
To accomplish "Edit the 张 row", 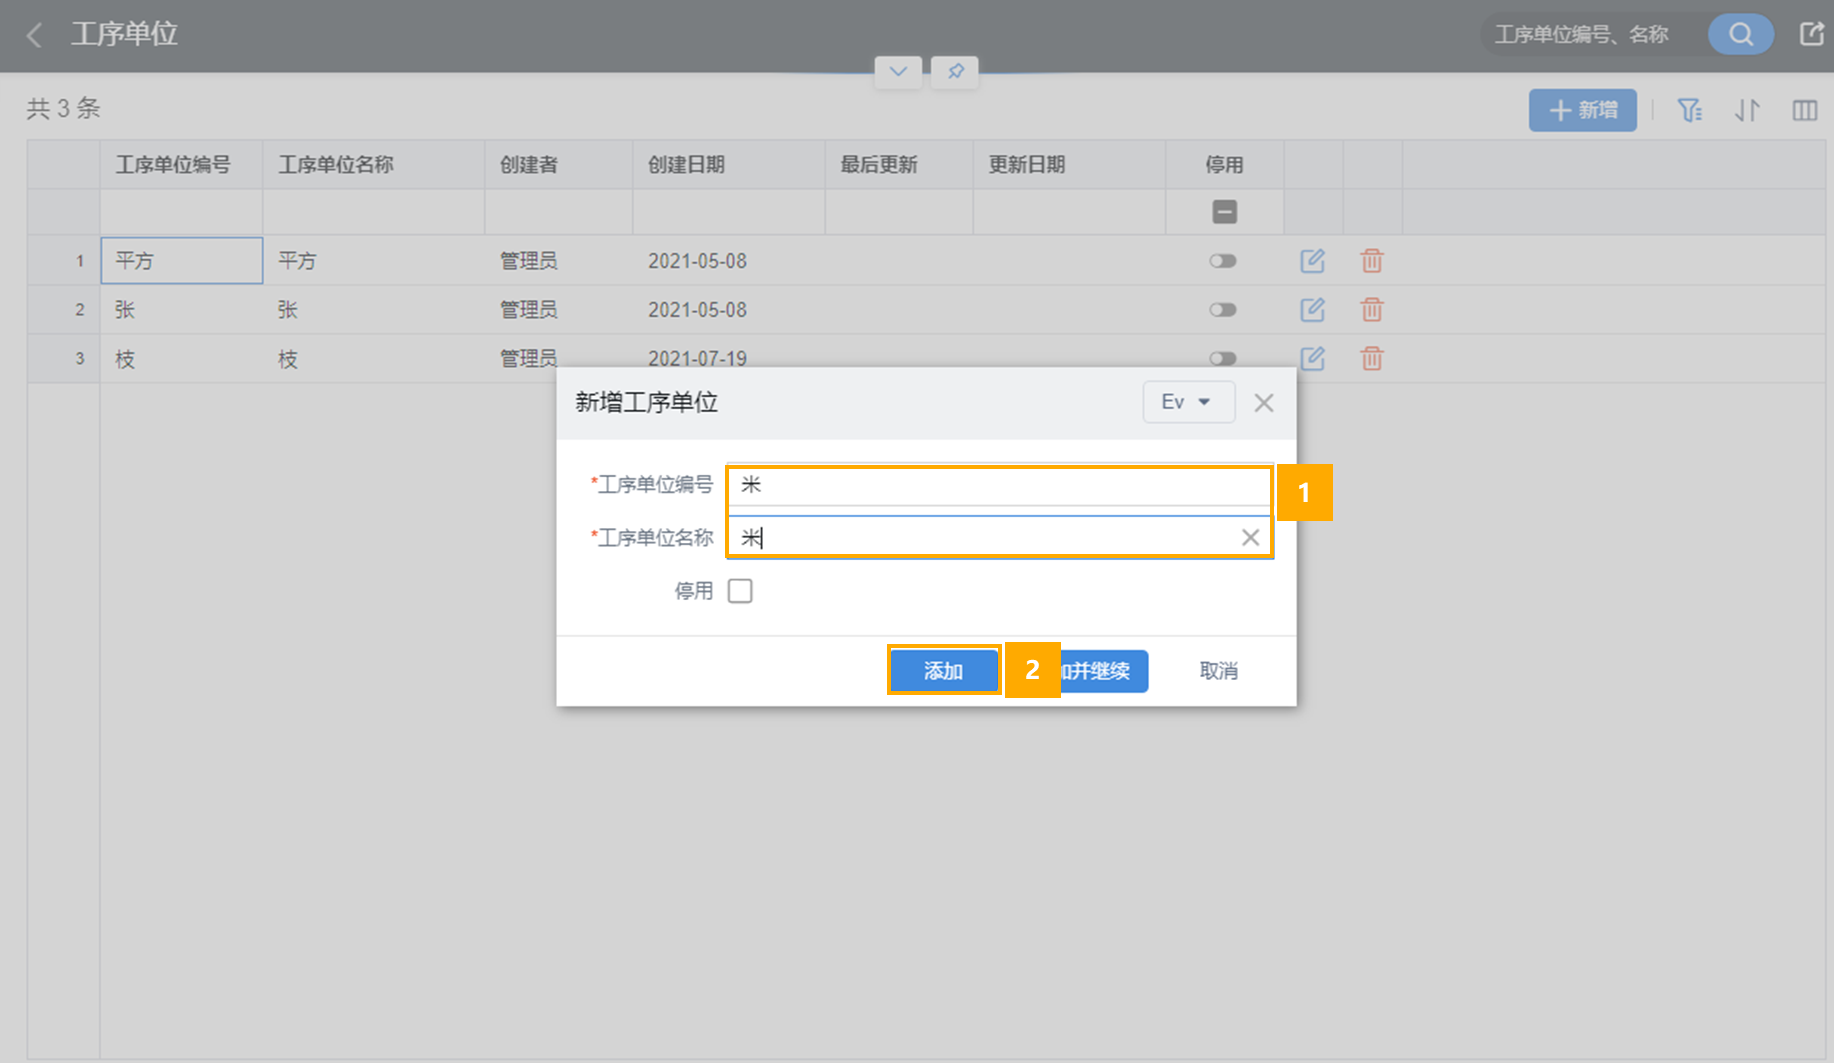I will point(1313,310).
